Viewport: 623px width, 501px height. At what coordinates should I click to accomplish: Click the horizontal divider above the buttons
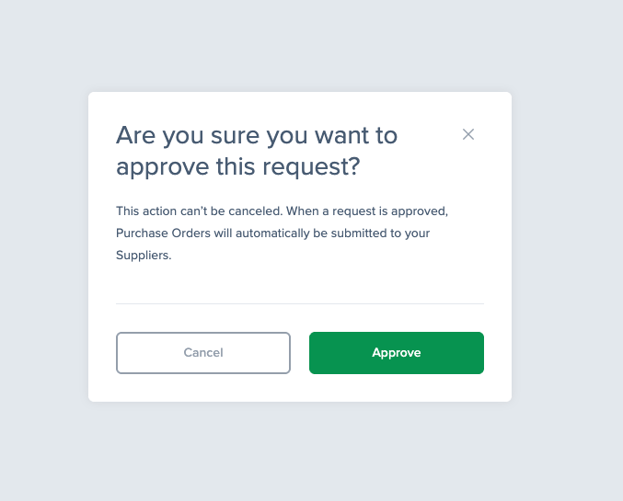pyautogui.click(x=300, y=304)
